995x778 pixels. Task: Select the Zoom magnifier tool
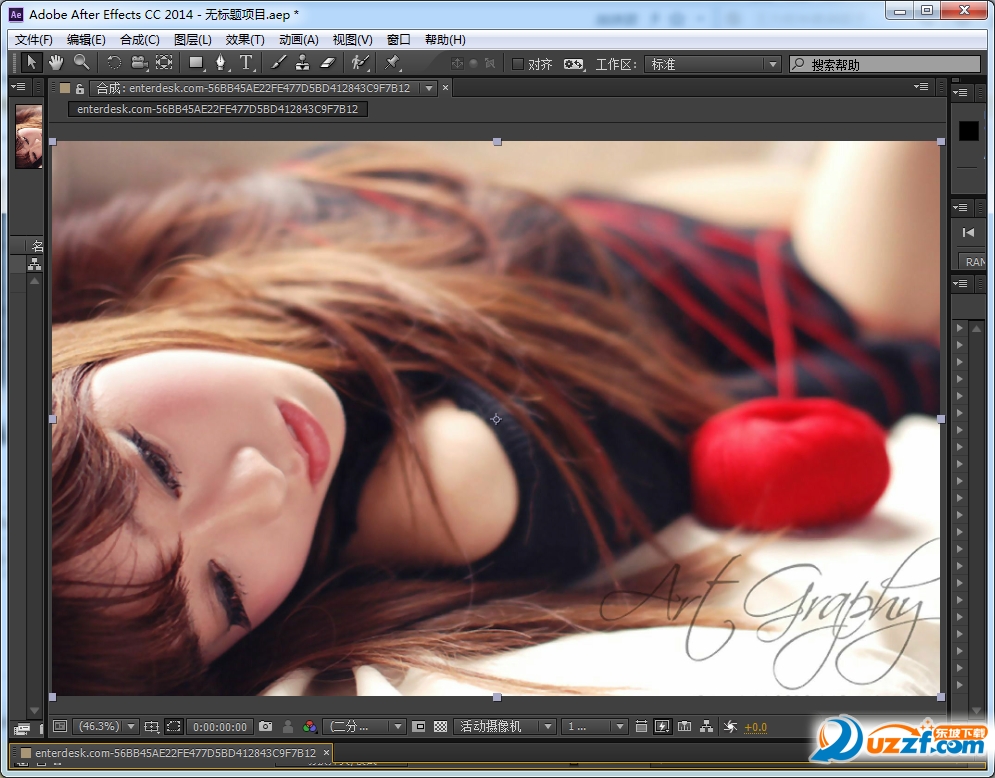click(81, 63)
